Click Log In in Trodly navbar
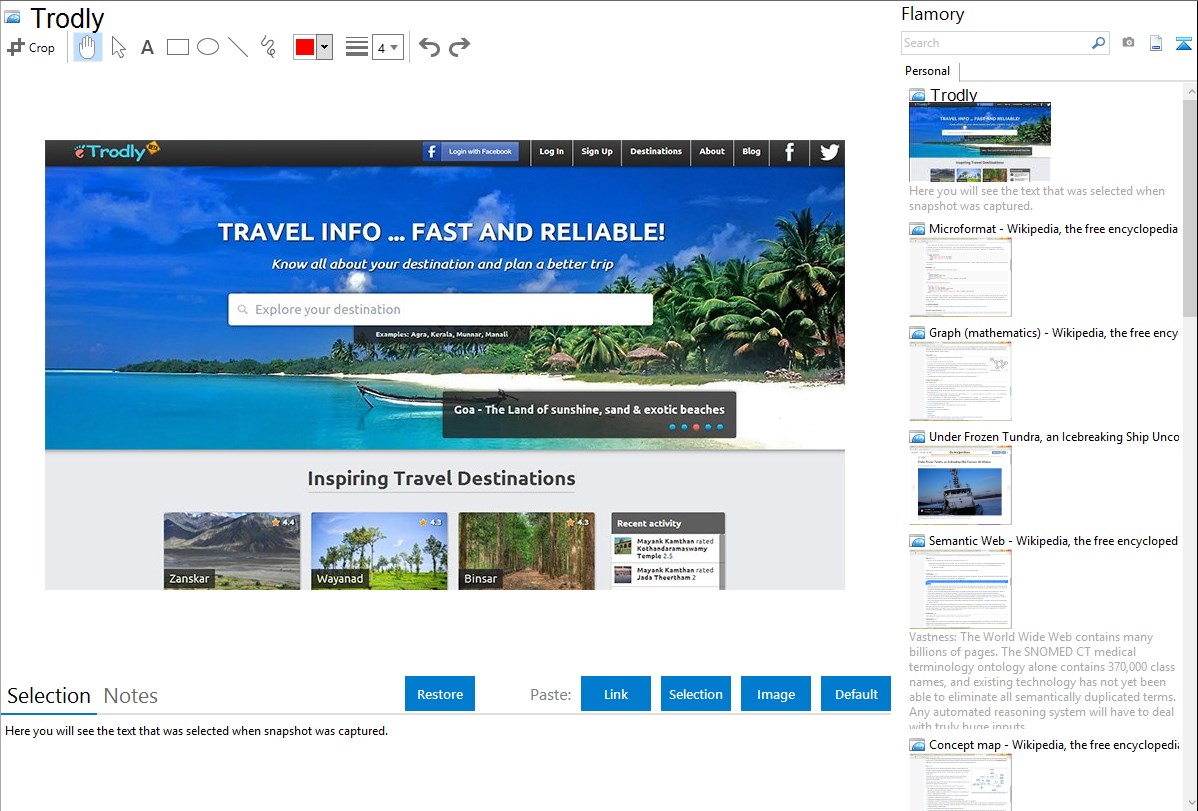 pyautogui.click(x=551, y=151)
